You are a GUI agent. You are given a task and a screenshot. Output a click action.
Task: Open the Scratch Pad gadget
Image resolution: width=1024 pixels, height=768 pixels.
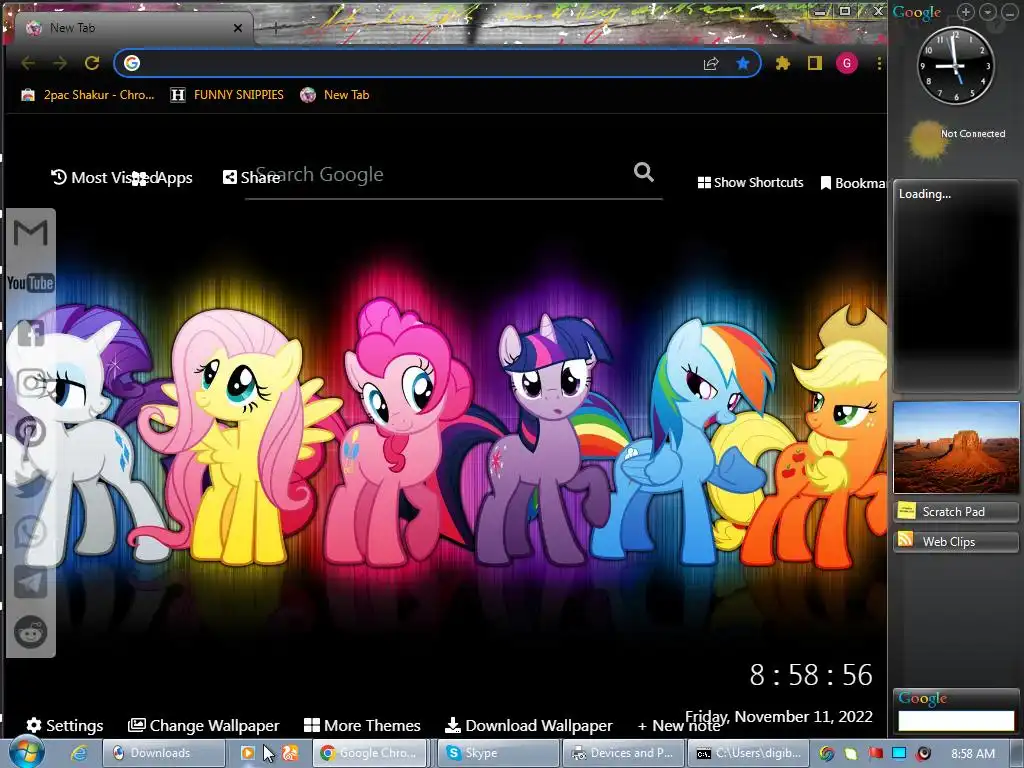[x=955, y=511]
